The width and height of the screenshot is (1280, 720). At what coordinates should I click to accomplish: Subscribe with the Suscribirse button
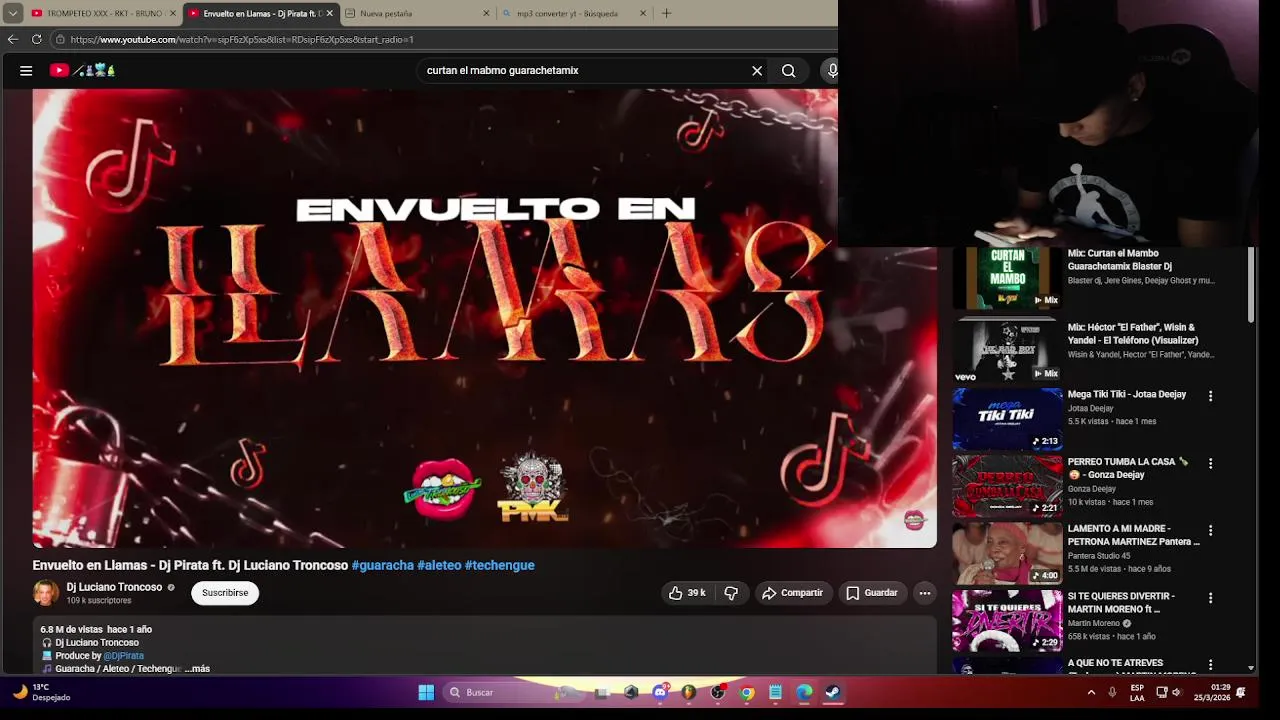pos(225,593)
